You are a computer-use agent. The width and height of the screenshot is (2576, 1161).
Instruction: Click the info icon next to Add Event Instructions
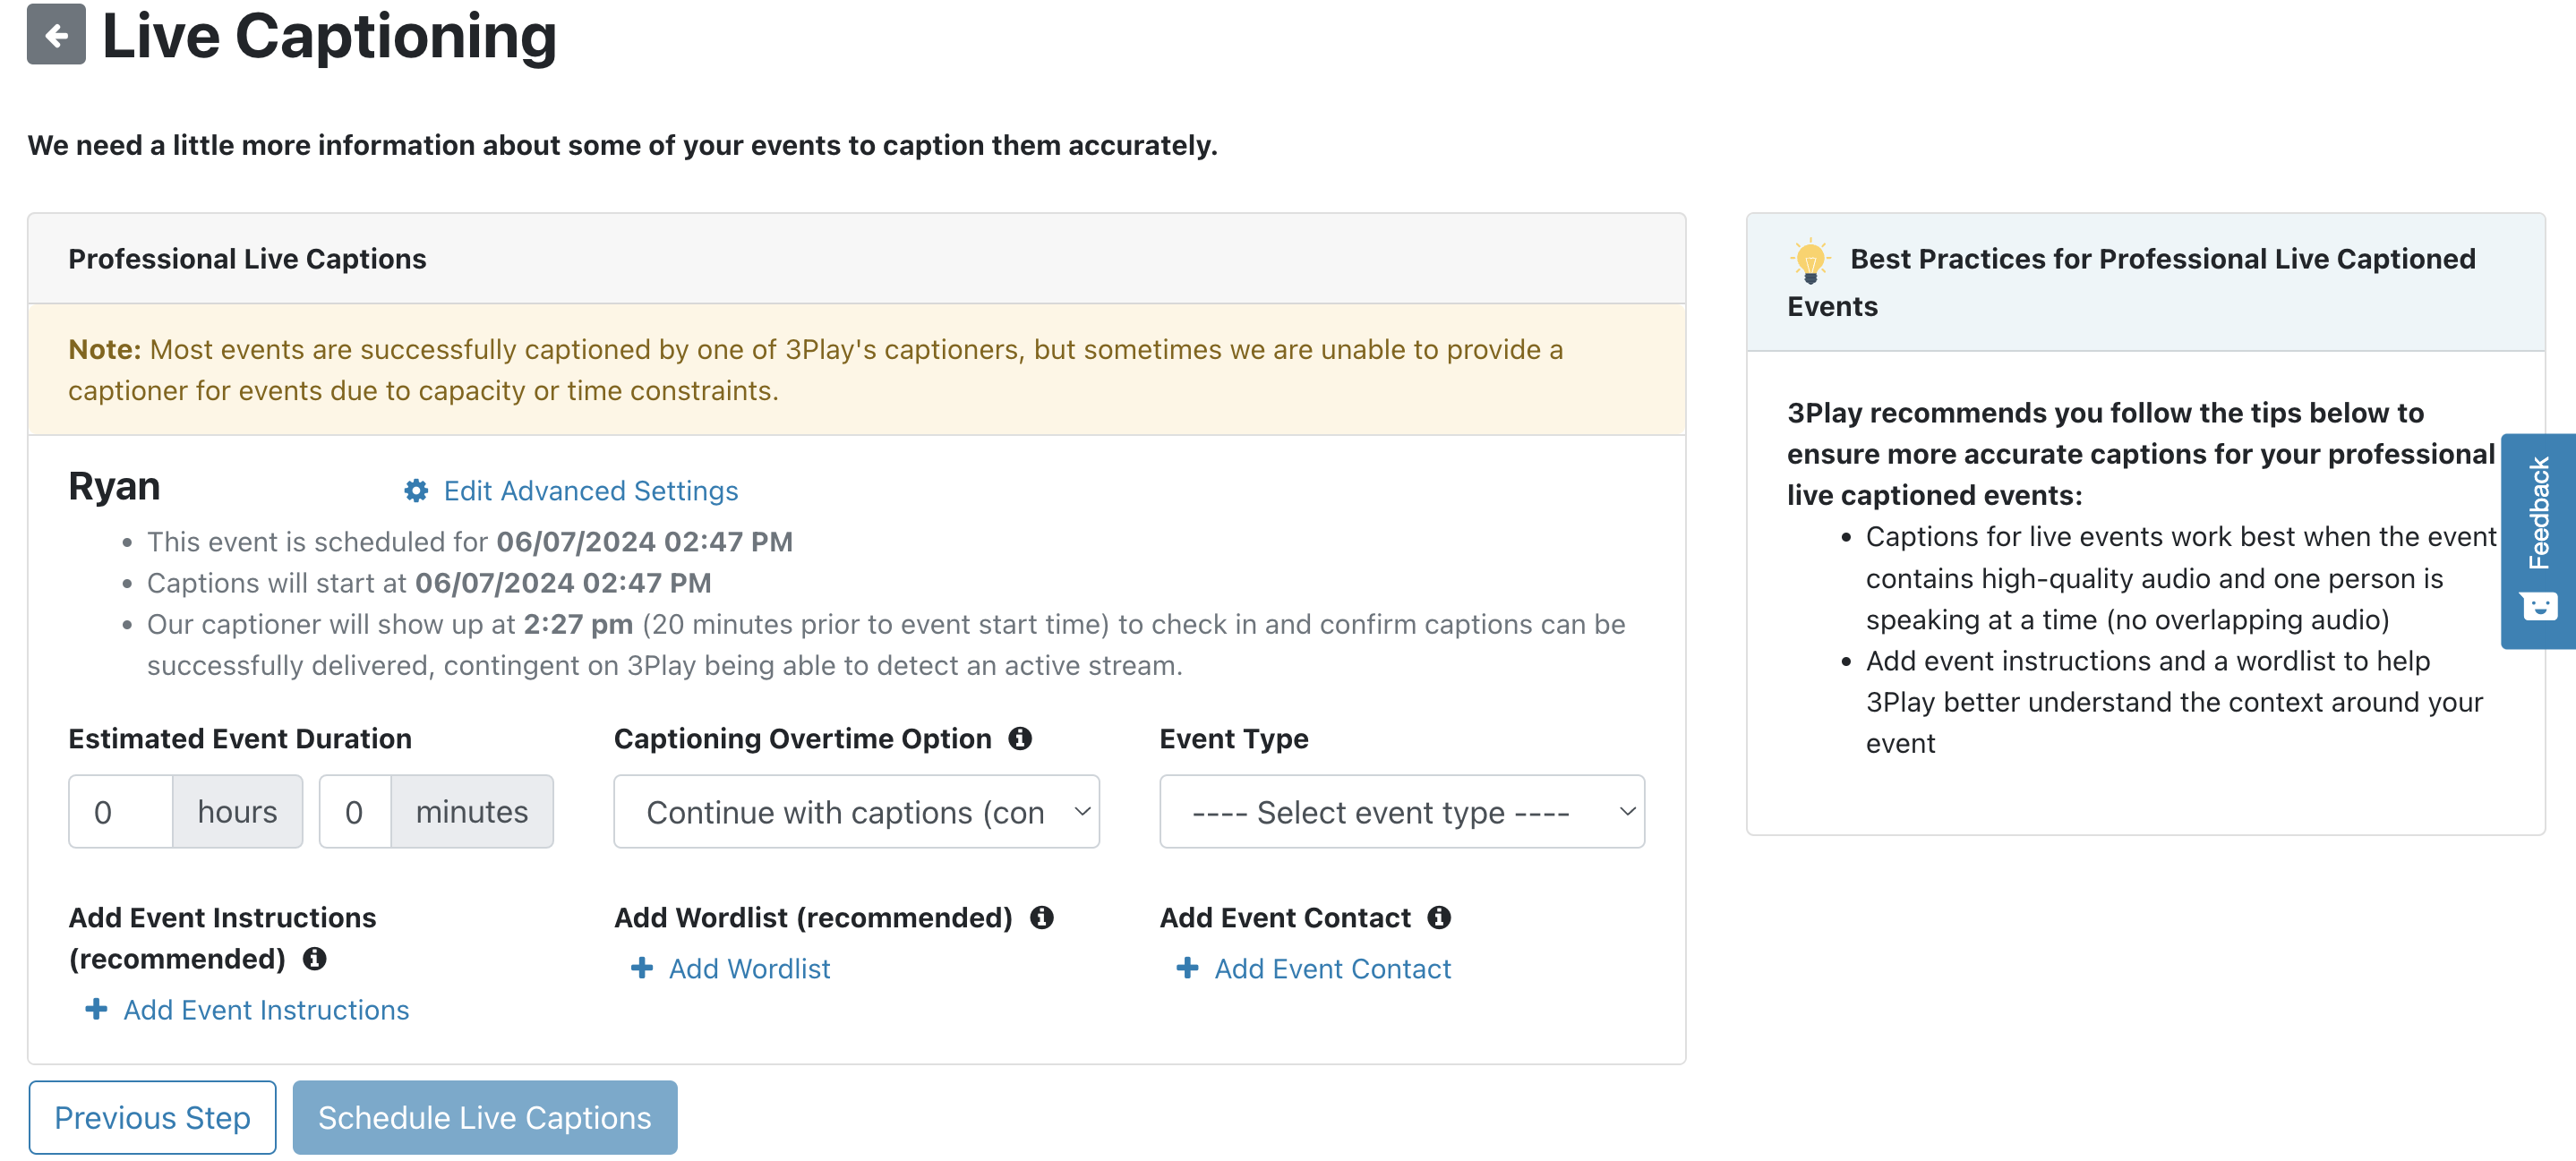(315, 959)
